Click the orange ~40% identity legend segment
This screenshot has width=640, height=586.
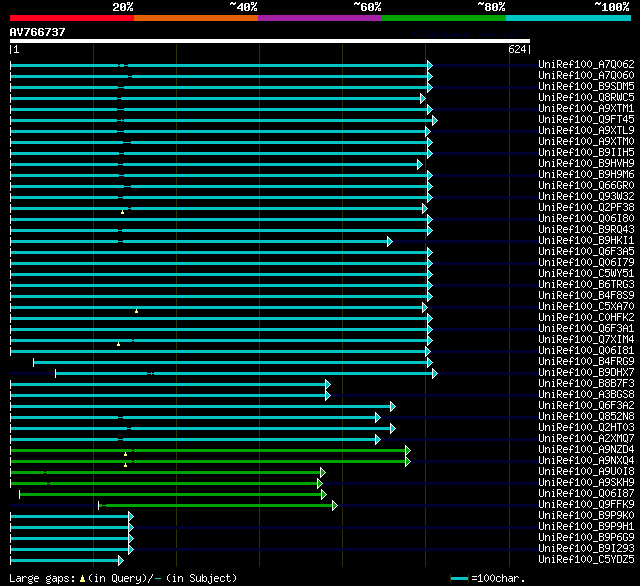(196, 18)
